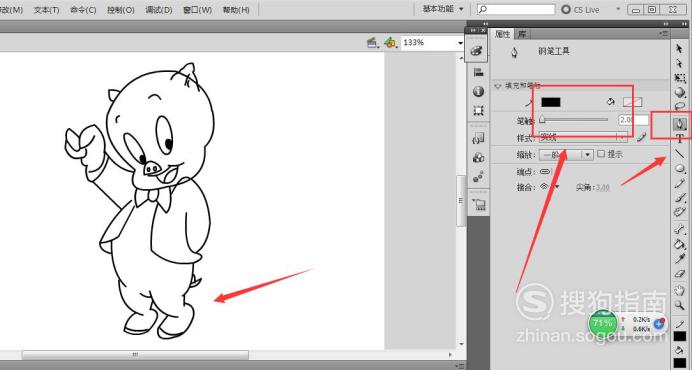Select the Text tool

click(680, 139)
